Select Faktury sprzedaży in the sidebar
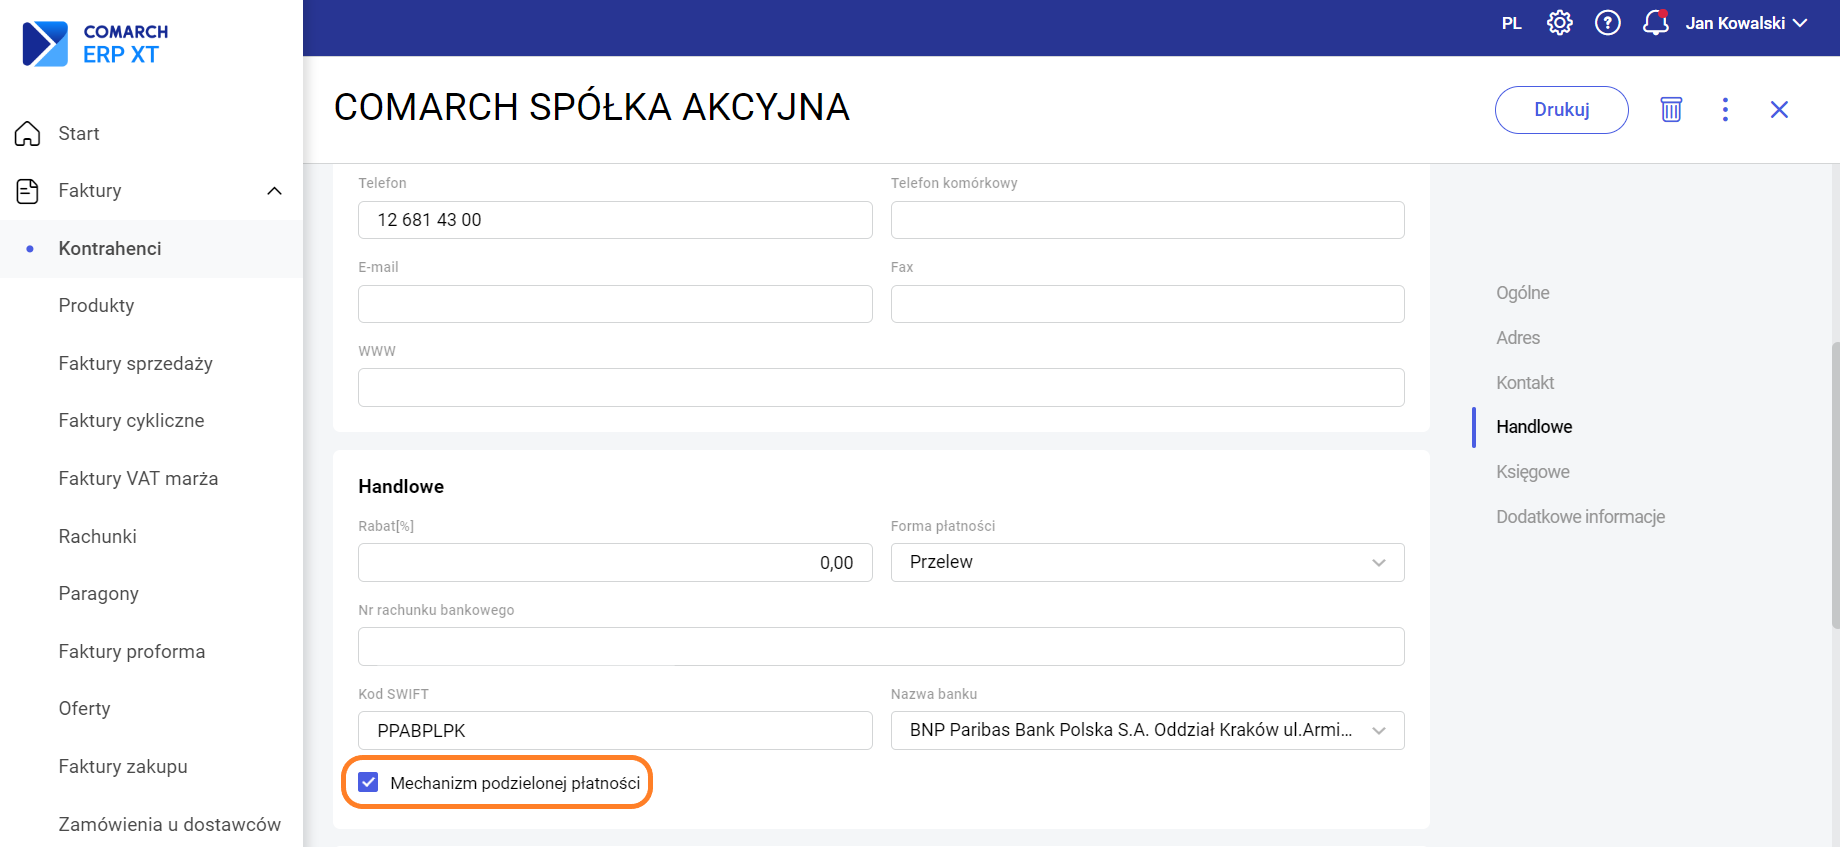The image size is (1840, 847). point(135,363)
